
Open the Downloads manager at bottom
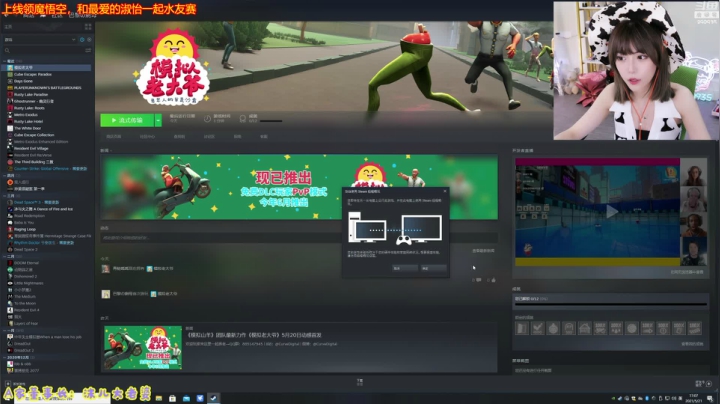[360, 382]
